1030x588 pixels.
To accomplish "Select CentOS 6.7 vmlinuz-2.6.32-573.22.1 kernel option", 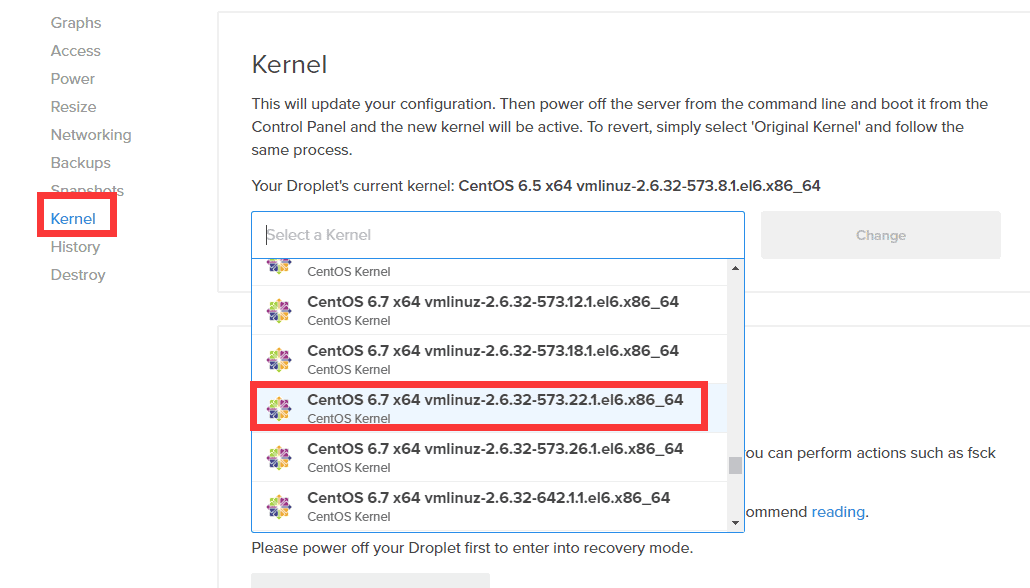I will 489,408.
